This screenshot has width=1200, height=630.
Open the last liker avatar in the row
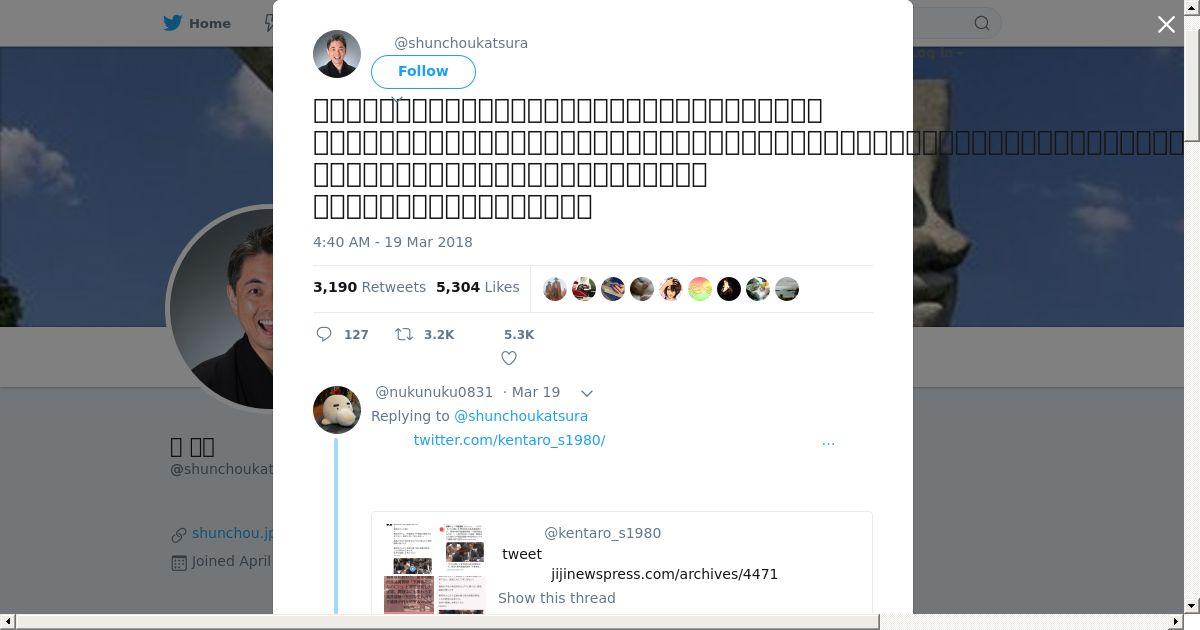pyautogui.click(x=787, y=289)
